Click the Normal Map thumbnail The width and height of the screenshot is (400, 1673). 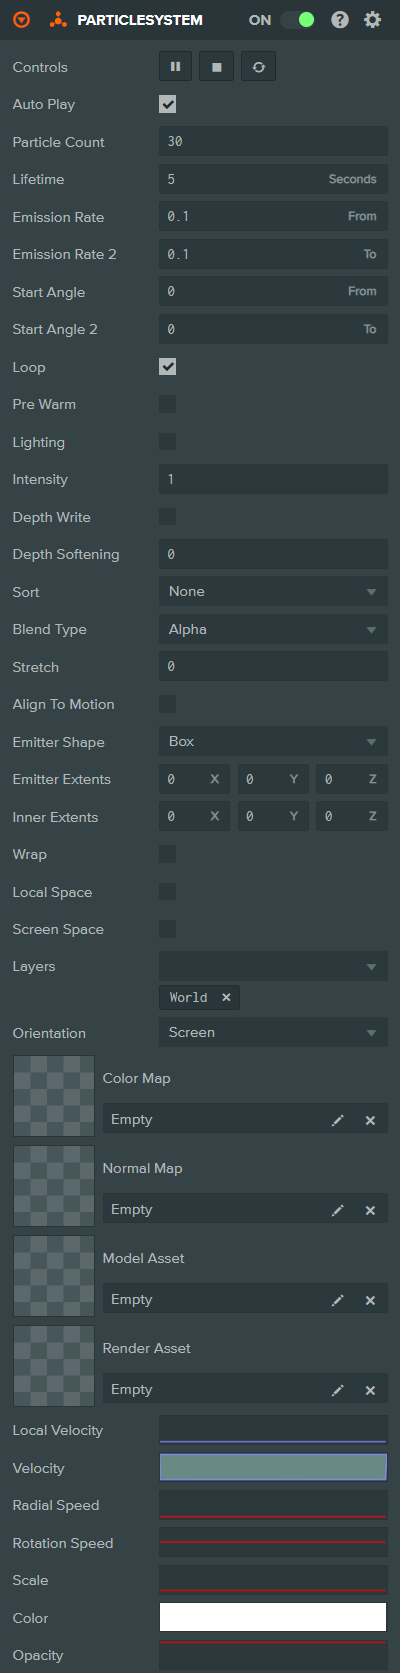pyautogui.click(x=54, y=1186)
